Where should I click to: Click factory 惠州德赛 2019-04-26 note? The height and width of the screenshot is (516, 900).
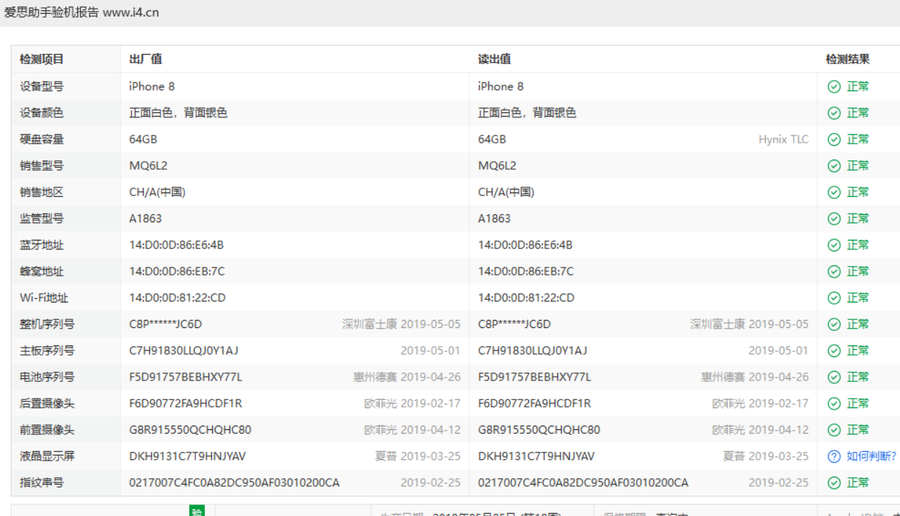pyautogui.click(x=407, y=377)
